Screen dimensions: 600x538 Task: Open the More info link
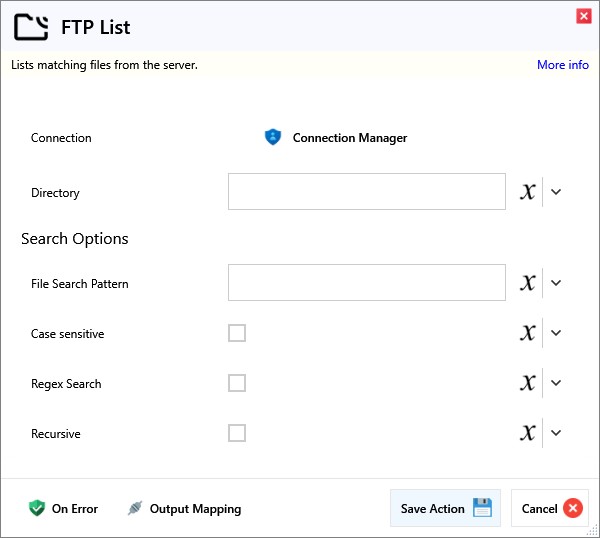(x=562, y=65)
